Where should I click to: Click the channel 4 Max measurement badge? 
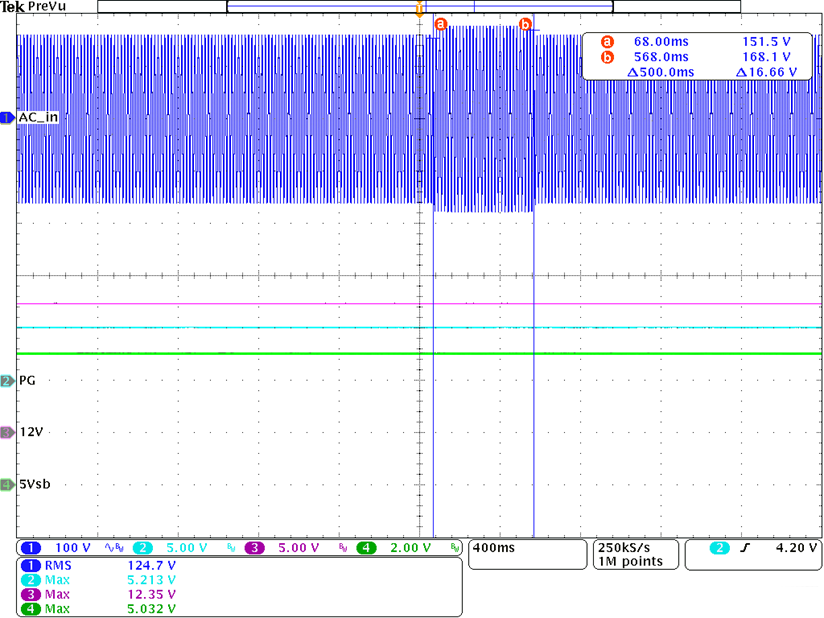(x=31, y=609)
